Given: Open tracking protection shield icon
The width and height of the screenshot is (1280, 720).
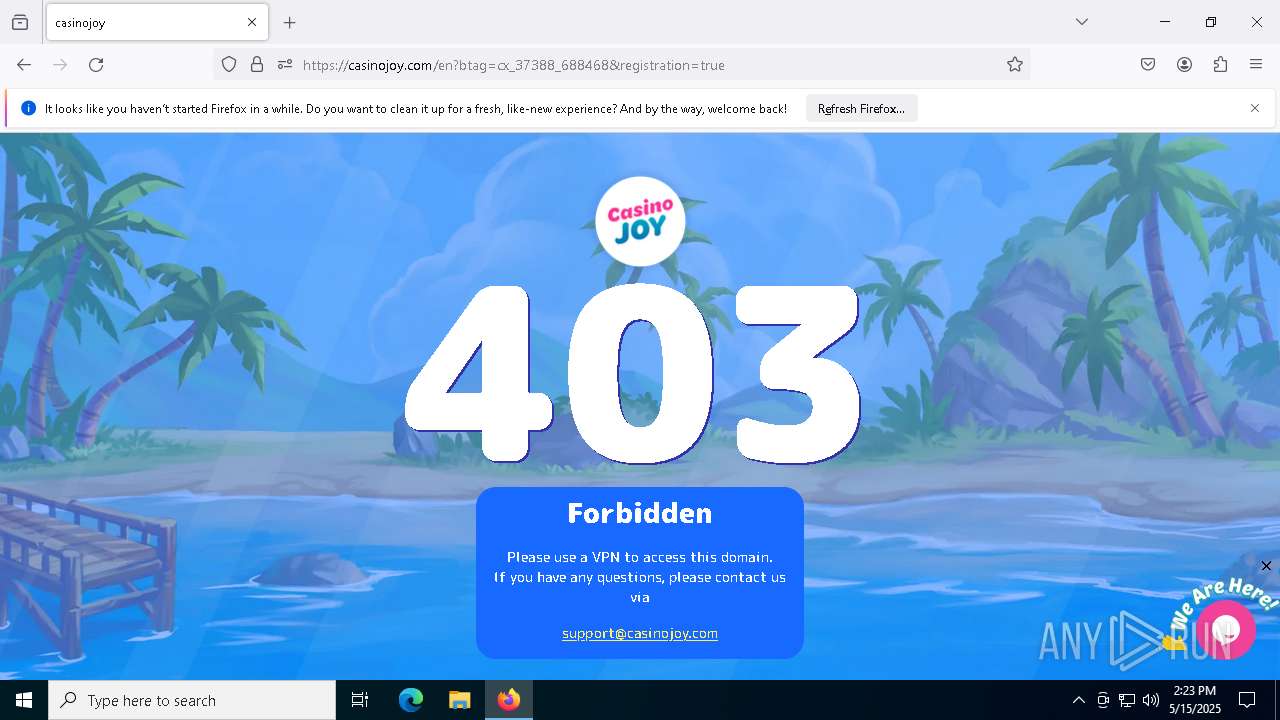Looking at the screenshot, I should click(x=229, y=65).
